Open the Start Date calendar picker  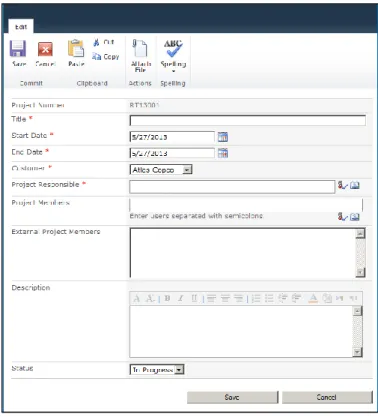pyautogui.click(x=223, y=137)
